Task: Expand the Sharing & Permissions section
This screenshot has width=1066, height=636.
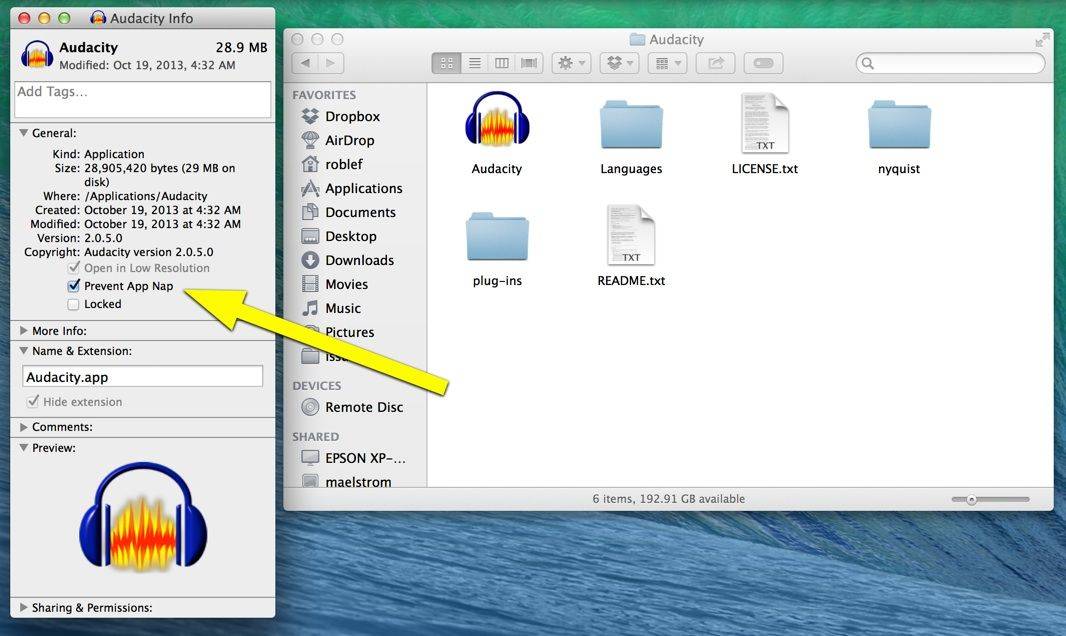Action: click(x=24, y=608)
